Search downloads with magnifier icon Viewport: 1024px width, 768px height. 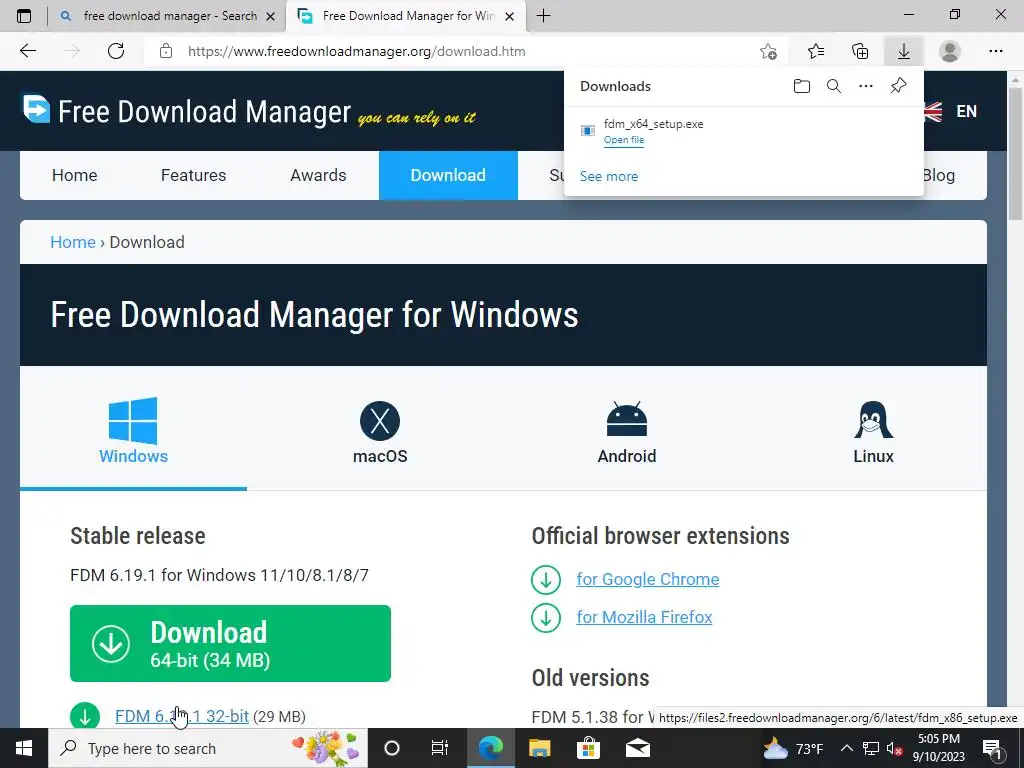[x=834, y=86]
